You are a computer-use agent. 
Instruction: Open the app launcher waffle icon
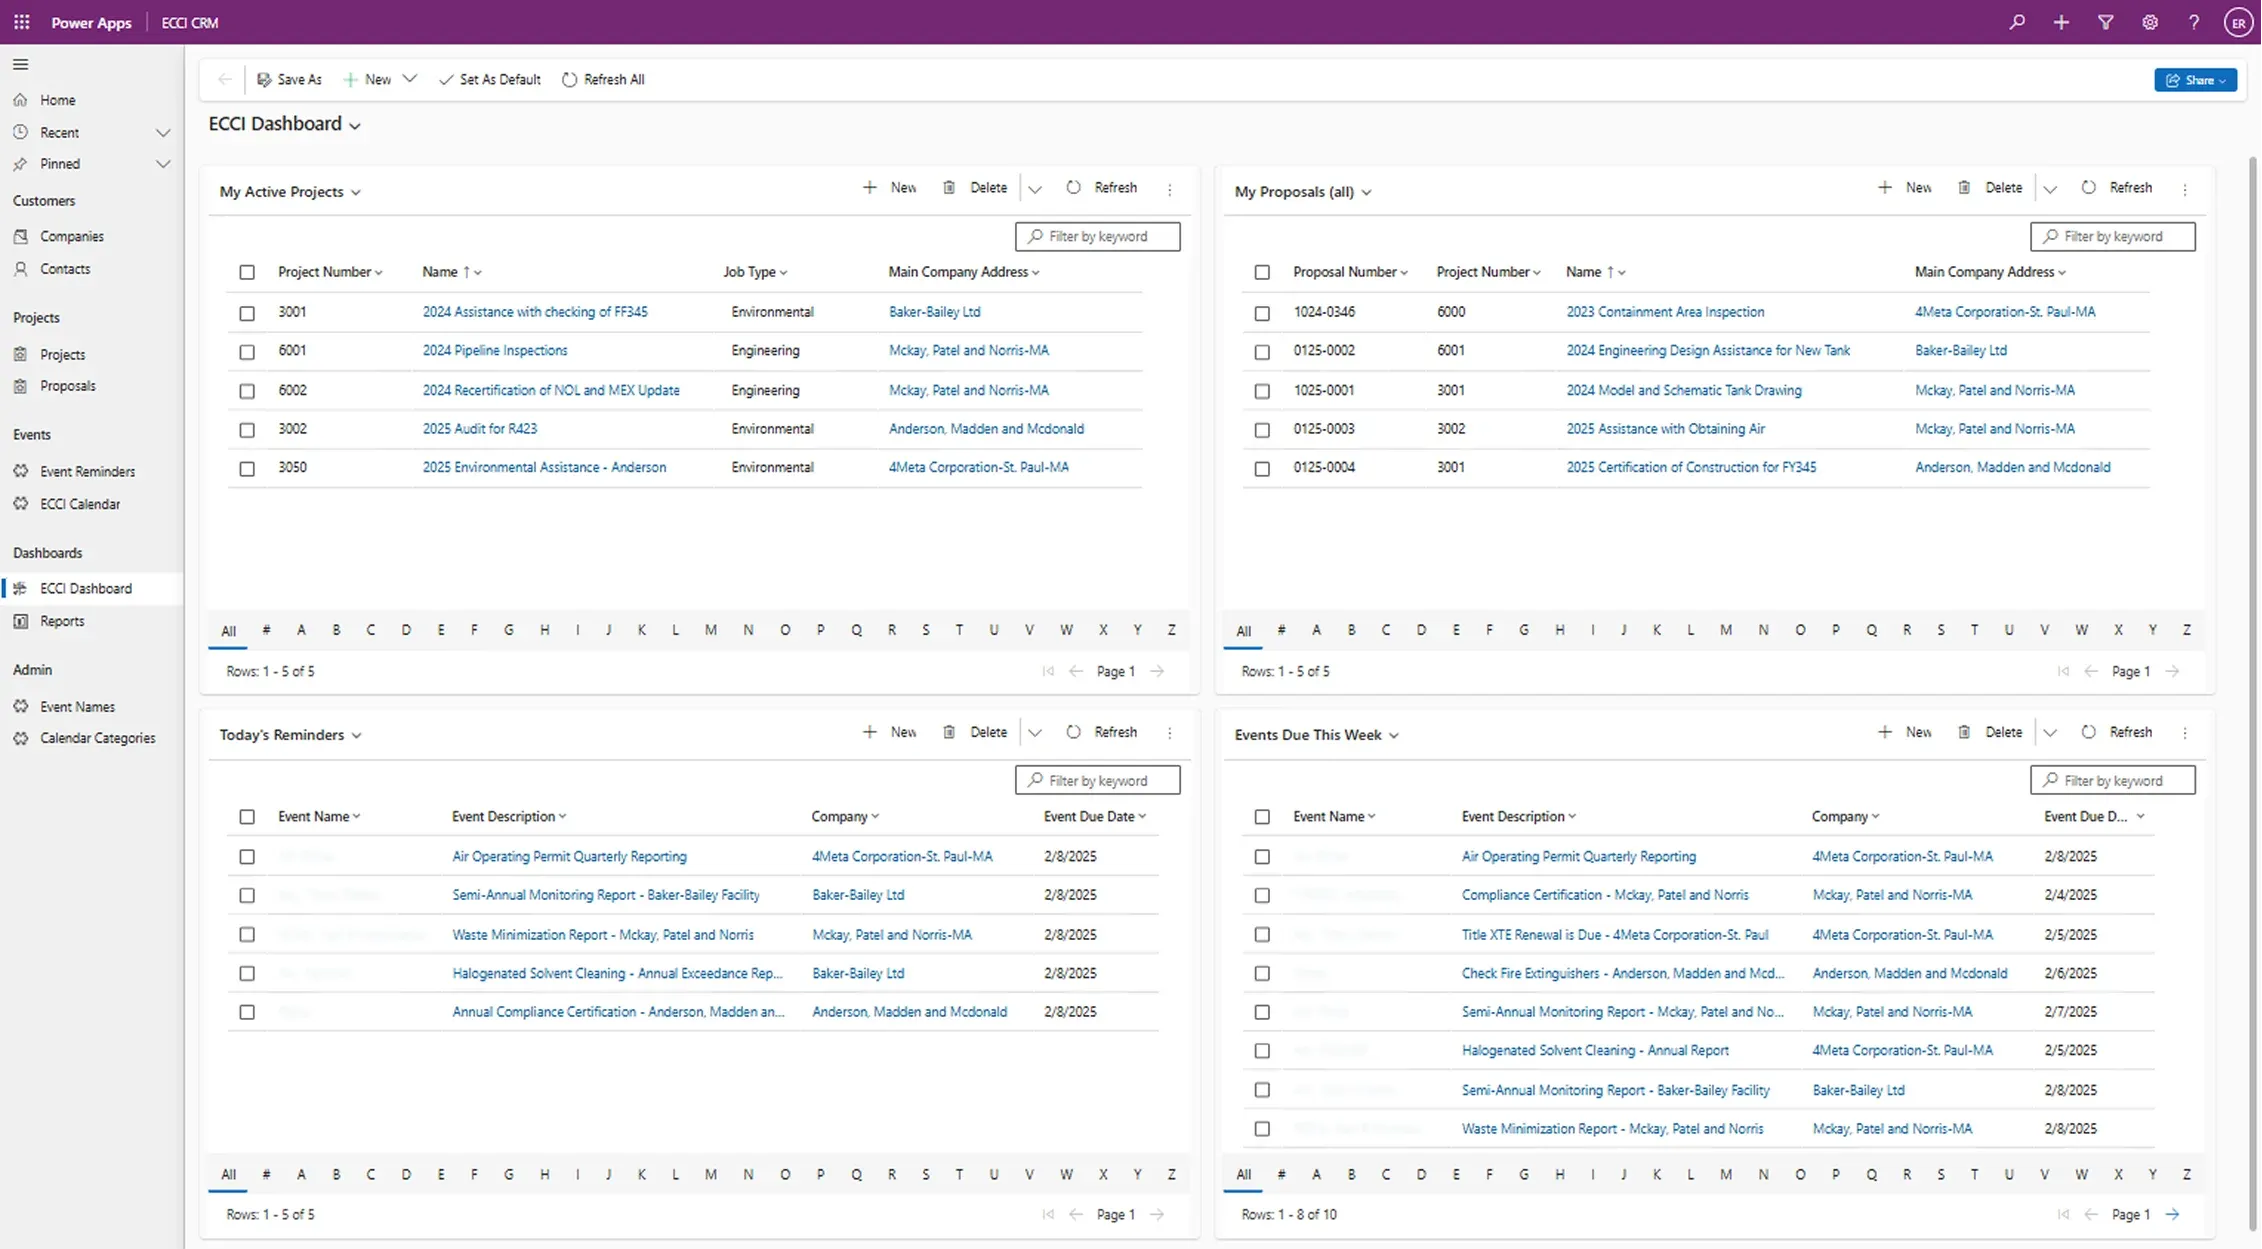pyautogui.click(x=22, y=22)
